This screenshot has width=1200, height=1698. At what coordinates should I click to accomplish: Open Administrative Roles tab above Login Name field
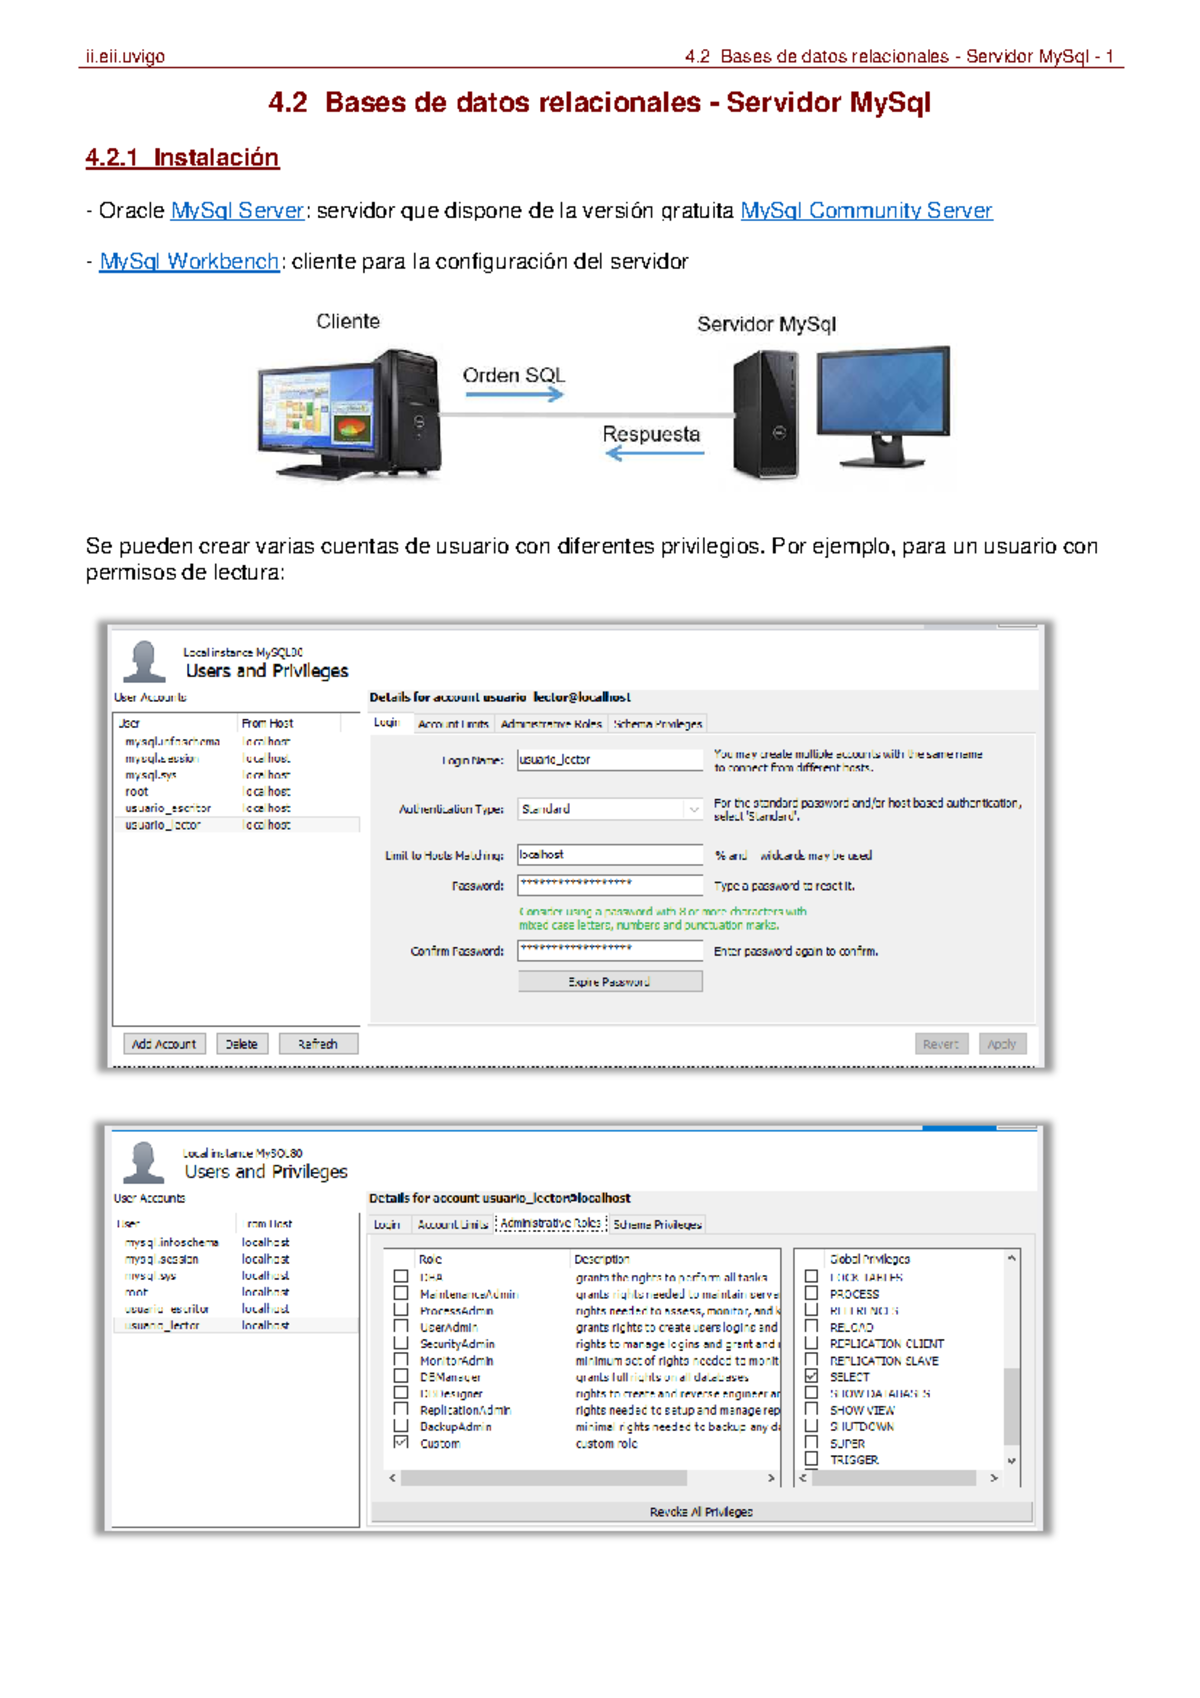tap(551, 724)
